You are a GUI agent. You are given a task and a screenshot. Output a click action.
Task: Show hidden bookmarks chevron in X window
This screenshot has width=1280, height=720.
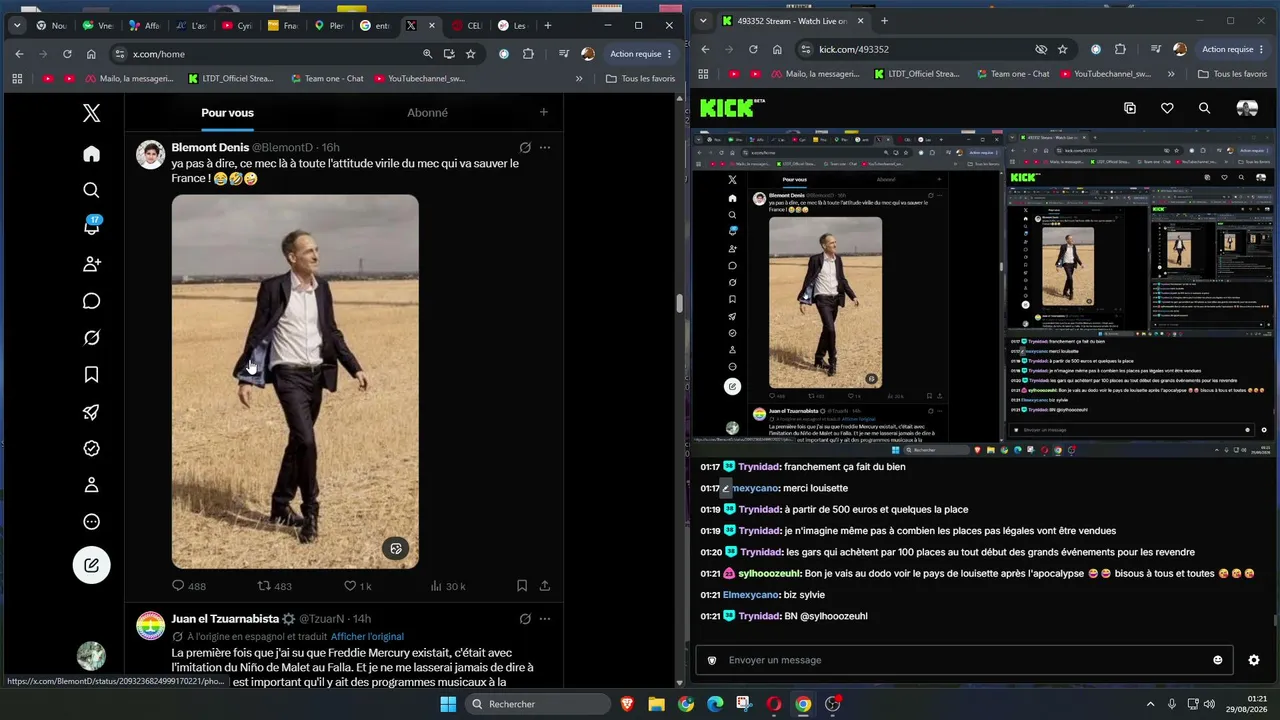pos(579,78)
